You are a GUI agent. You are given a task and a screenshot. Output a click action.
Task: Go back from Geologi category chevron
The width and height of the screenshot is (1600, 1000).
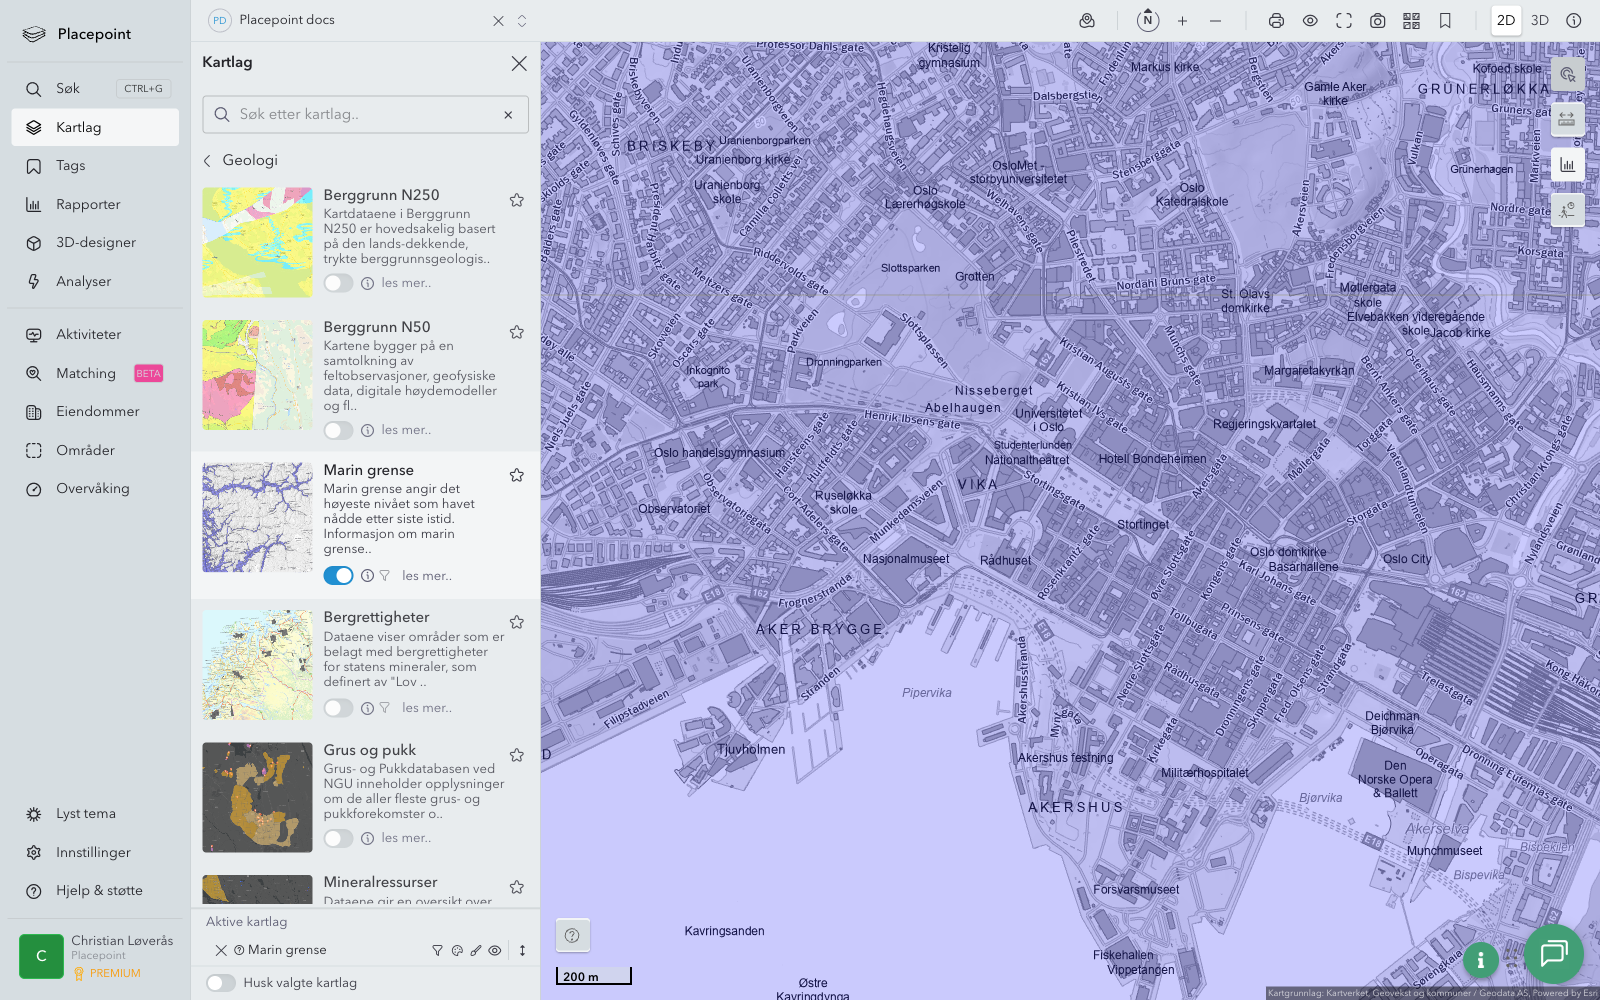208,161
